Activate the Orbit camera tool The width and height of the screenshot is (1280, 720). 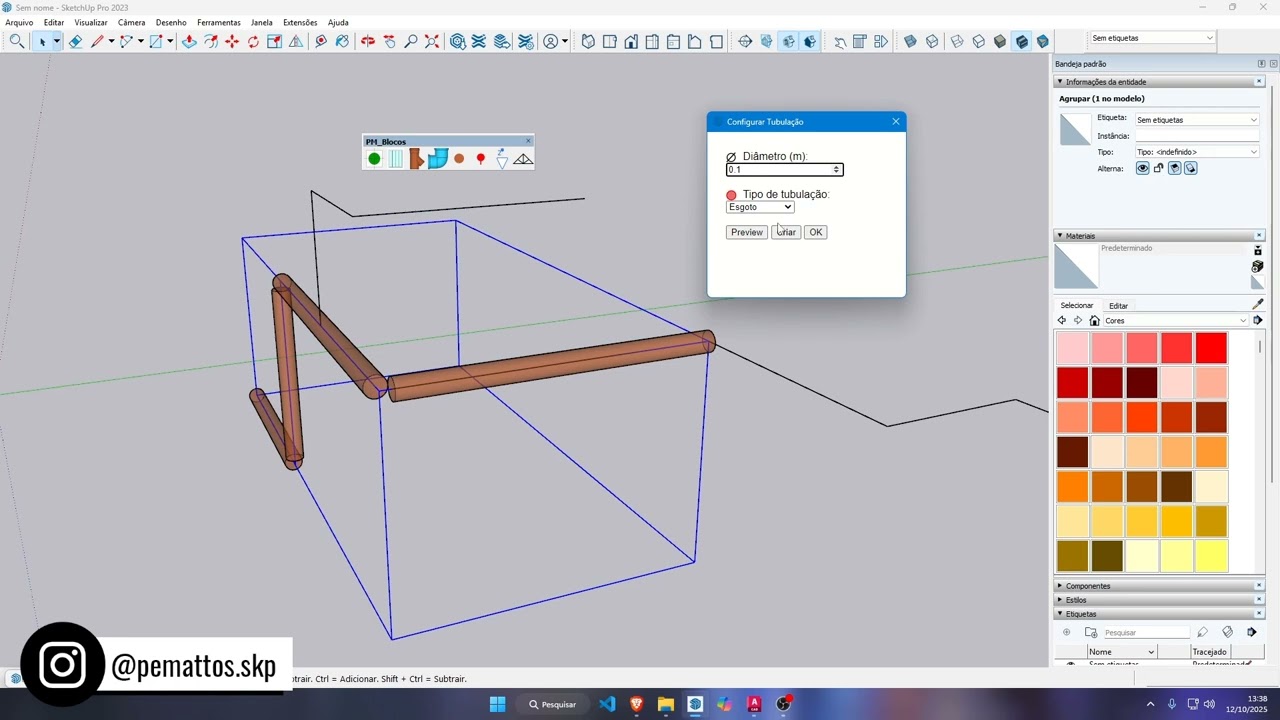click(x=367, y=41)
